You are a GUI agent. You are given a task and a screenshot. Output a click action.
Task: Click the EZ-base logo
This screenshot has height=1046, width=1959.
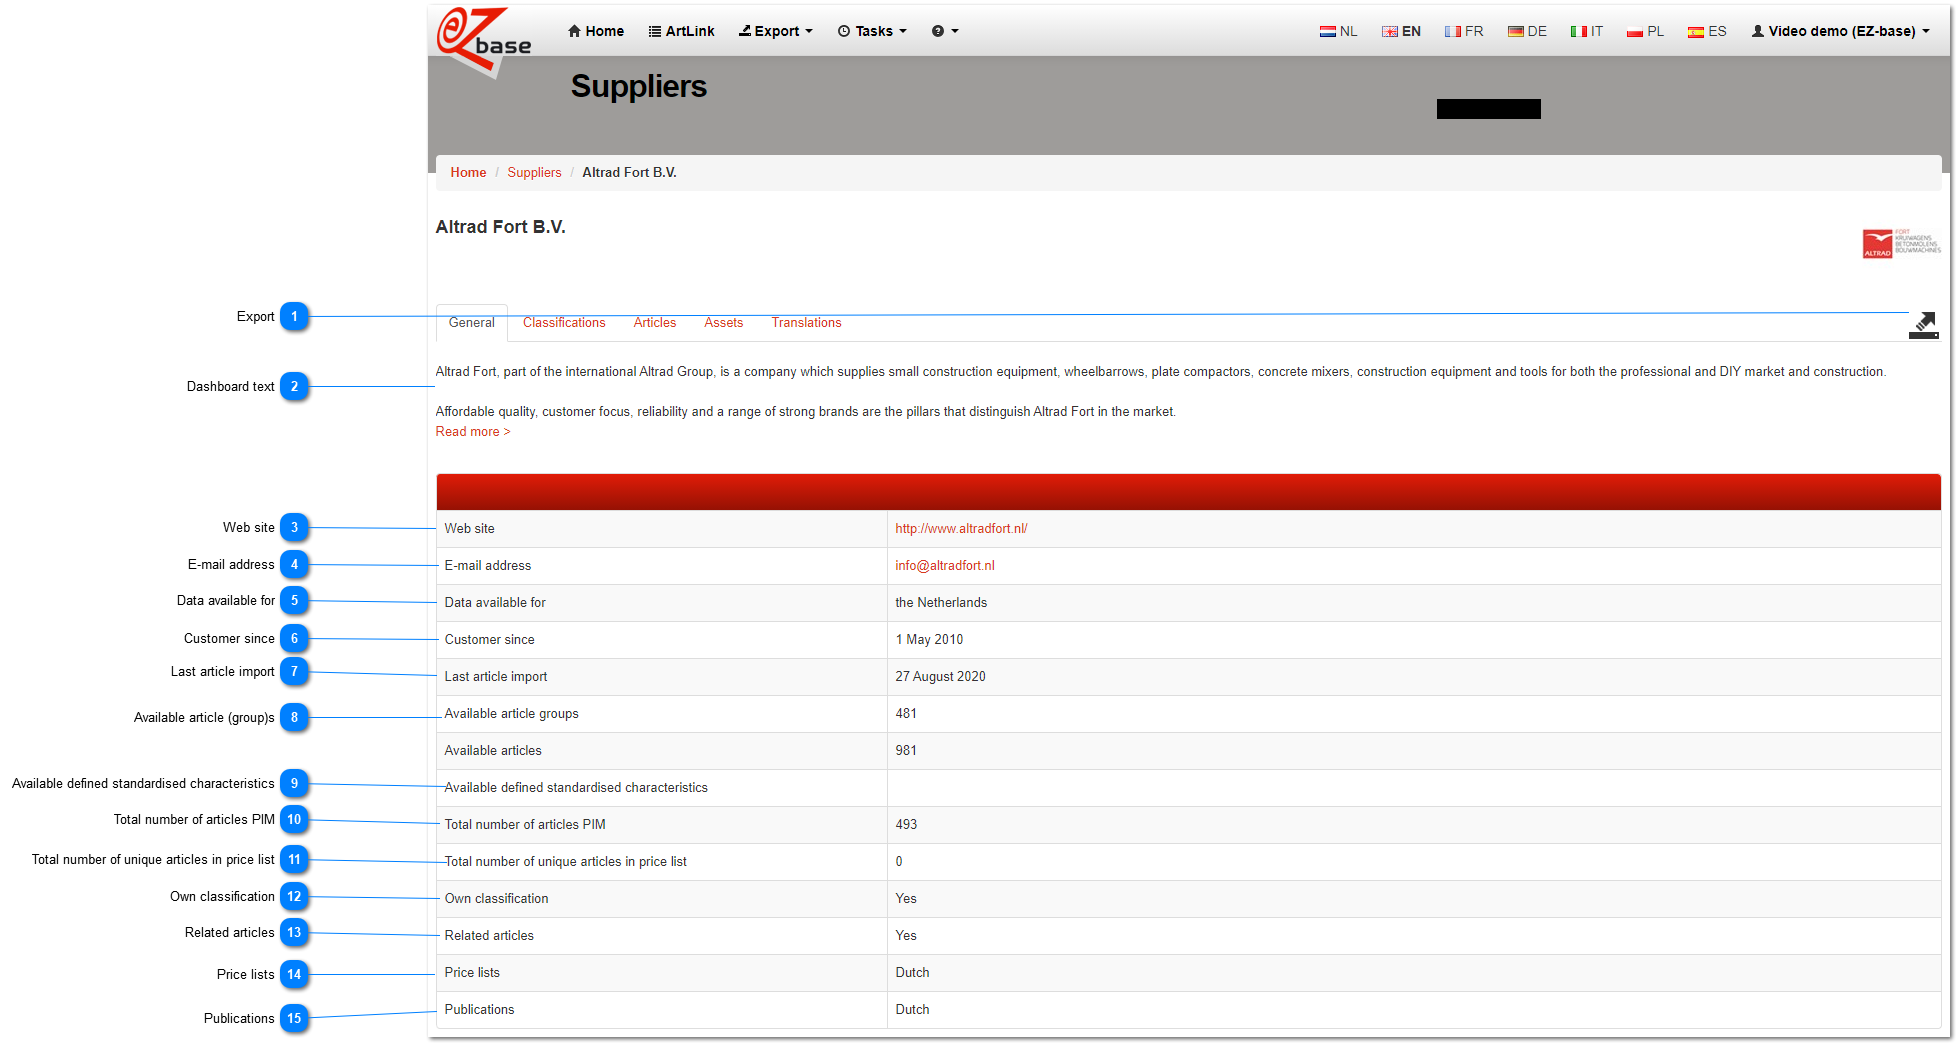(484, 42)
